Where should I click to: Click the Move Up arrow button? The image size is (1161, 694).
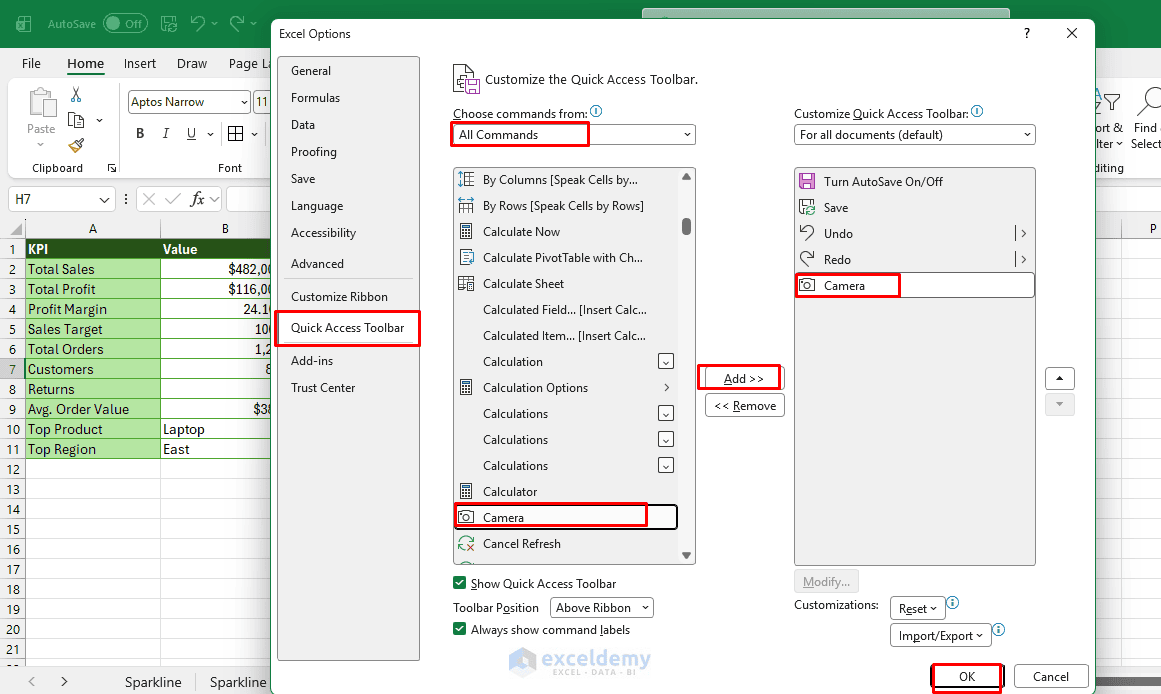1060,378
